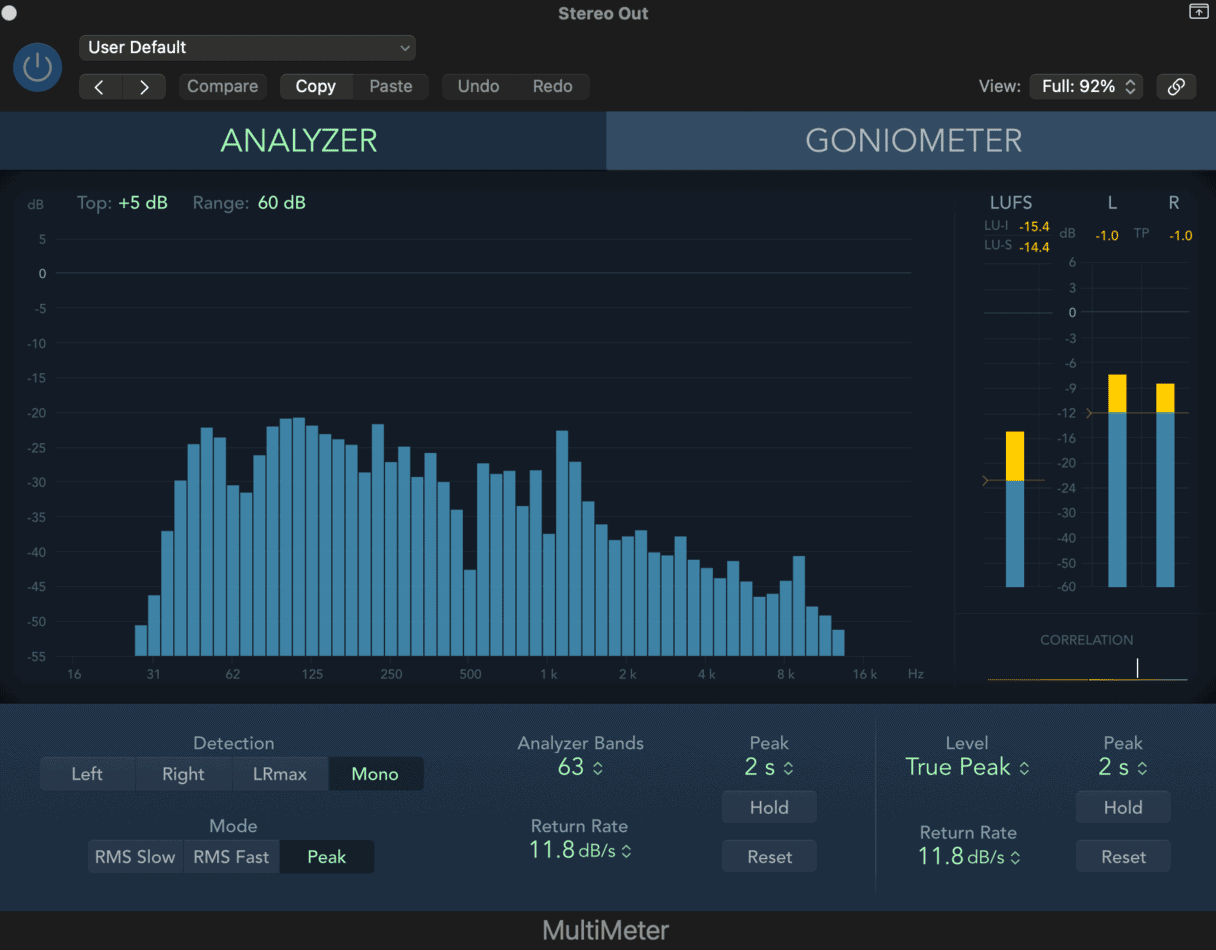Open the Analyzer Bands 63 menu
1216x950 pixels.
click(580, 768)
